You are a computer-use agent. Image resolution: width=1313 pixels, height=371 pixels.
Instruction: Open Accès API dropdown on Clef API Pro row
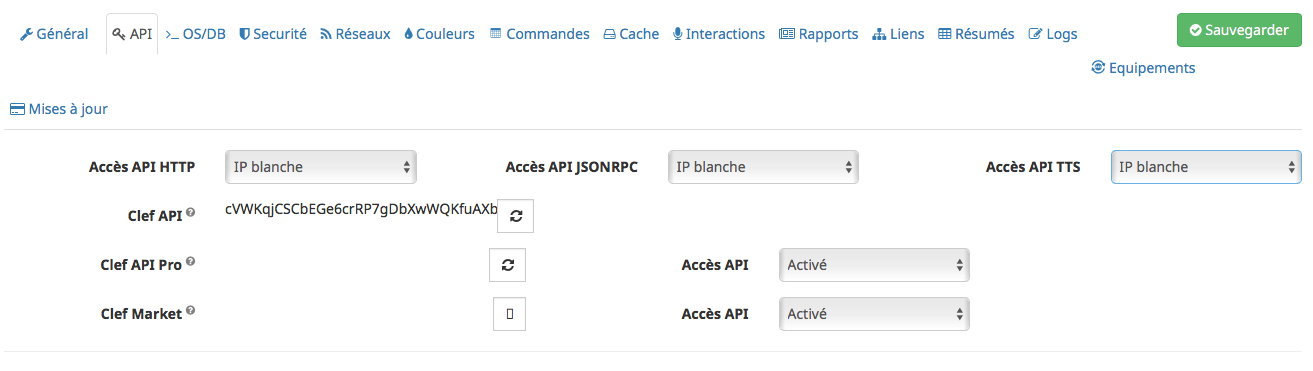pos(874,265)
